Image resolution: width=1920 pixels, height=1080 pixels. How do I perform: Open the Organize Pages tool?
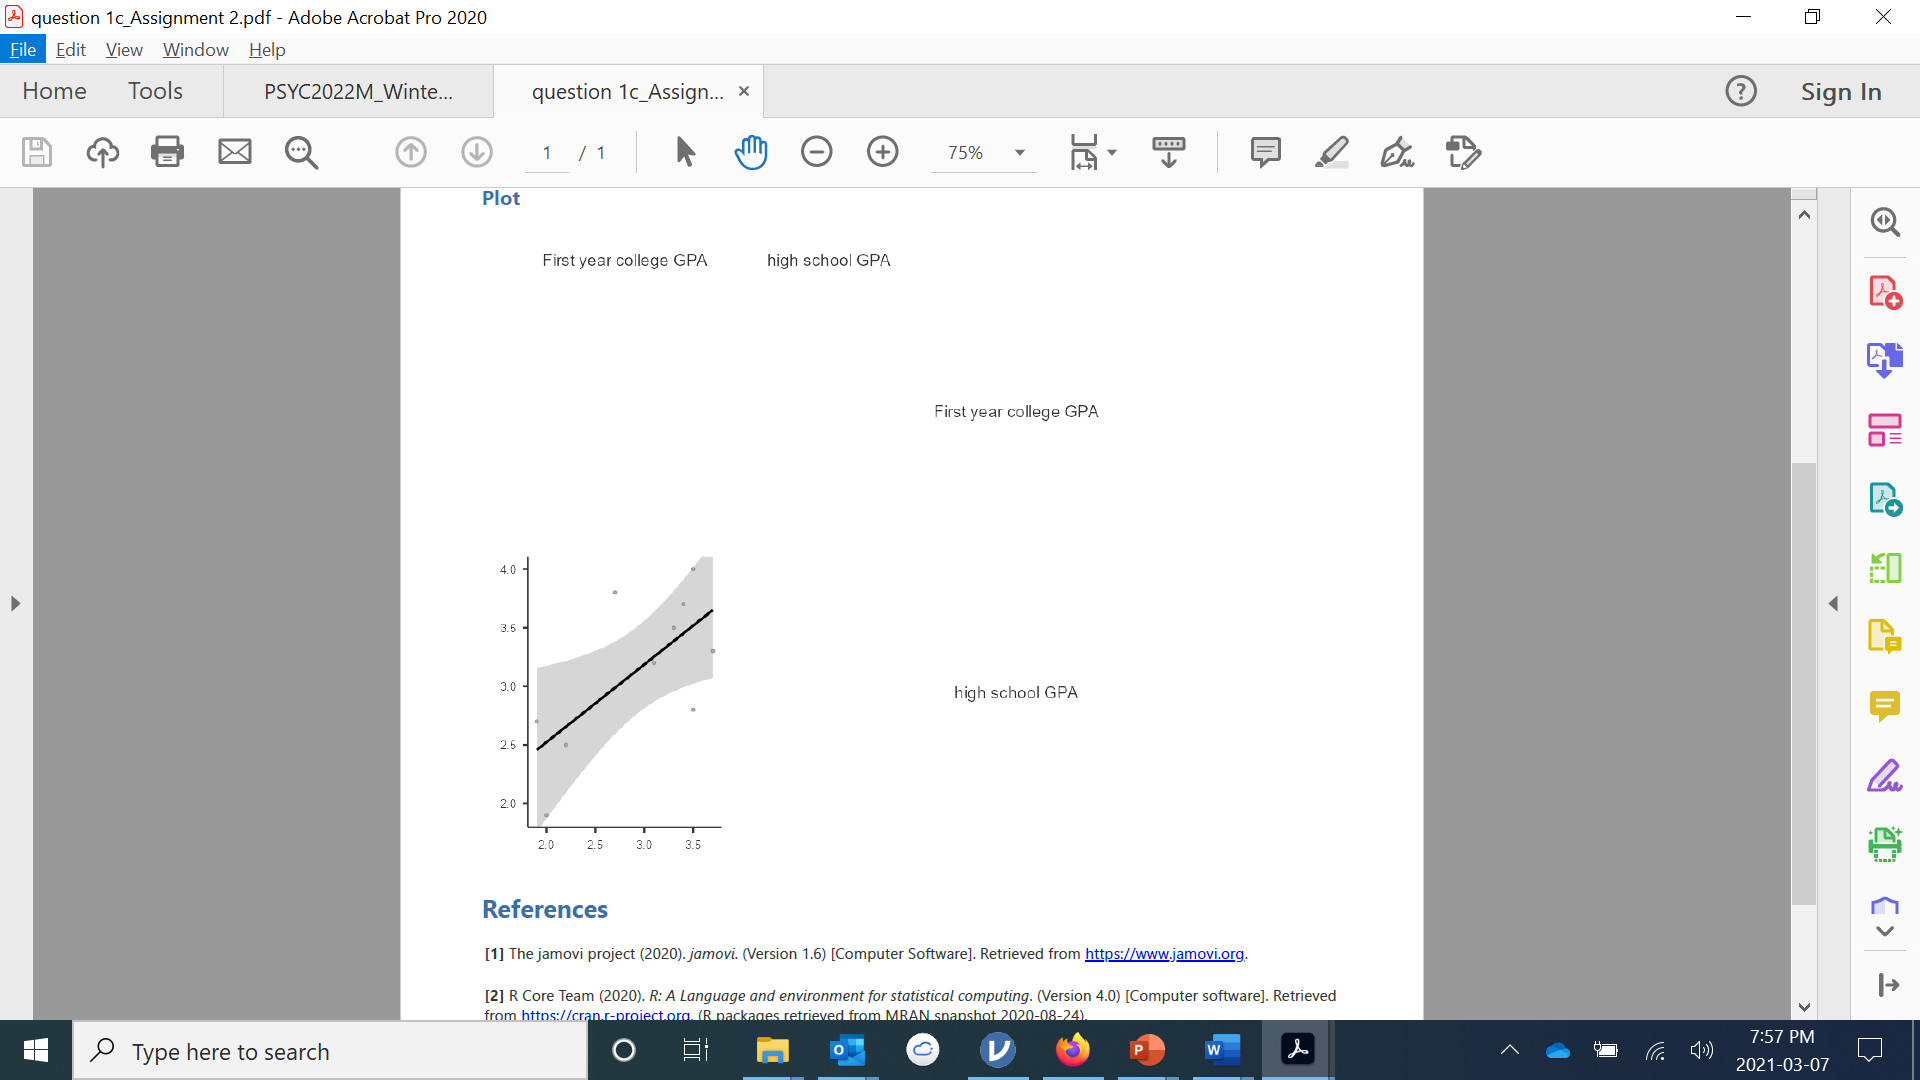(x=1886, y=567)
